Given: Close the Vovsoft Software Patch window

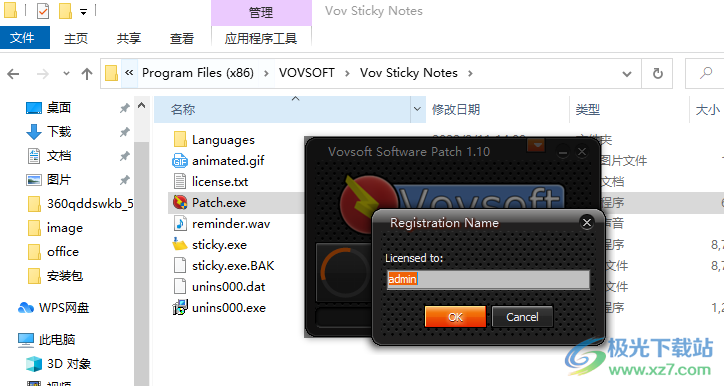Looking at the screenshot, I should [x=582, y=151].
